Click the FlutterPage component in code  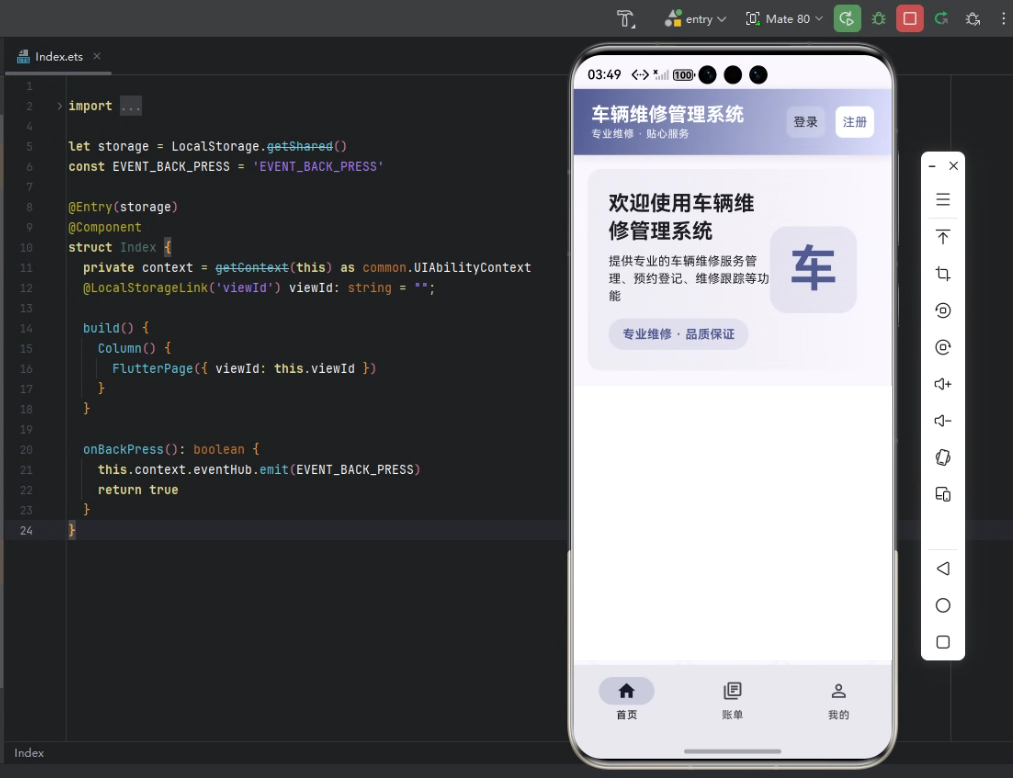pos(152,369)
